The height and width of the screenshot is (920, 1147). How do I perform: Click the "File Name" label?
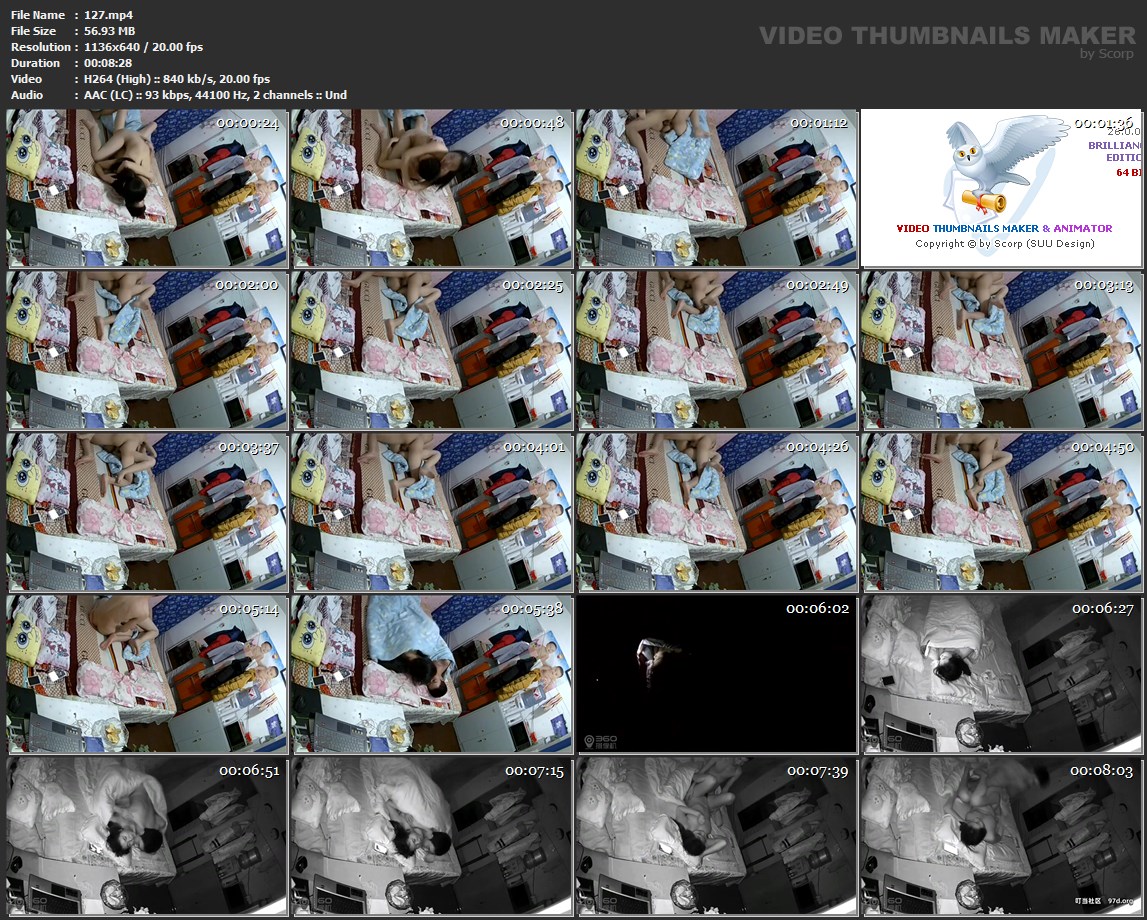tap(38, 15)
